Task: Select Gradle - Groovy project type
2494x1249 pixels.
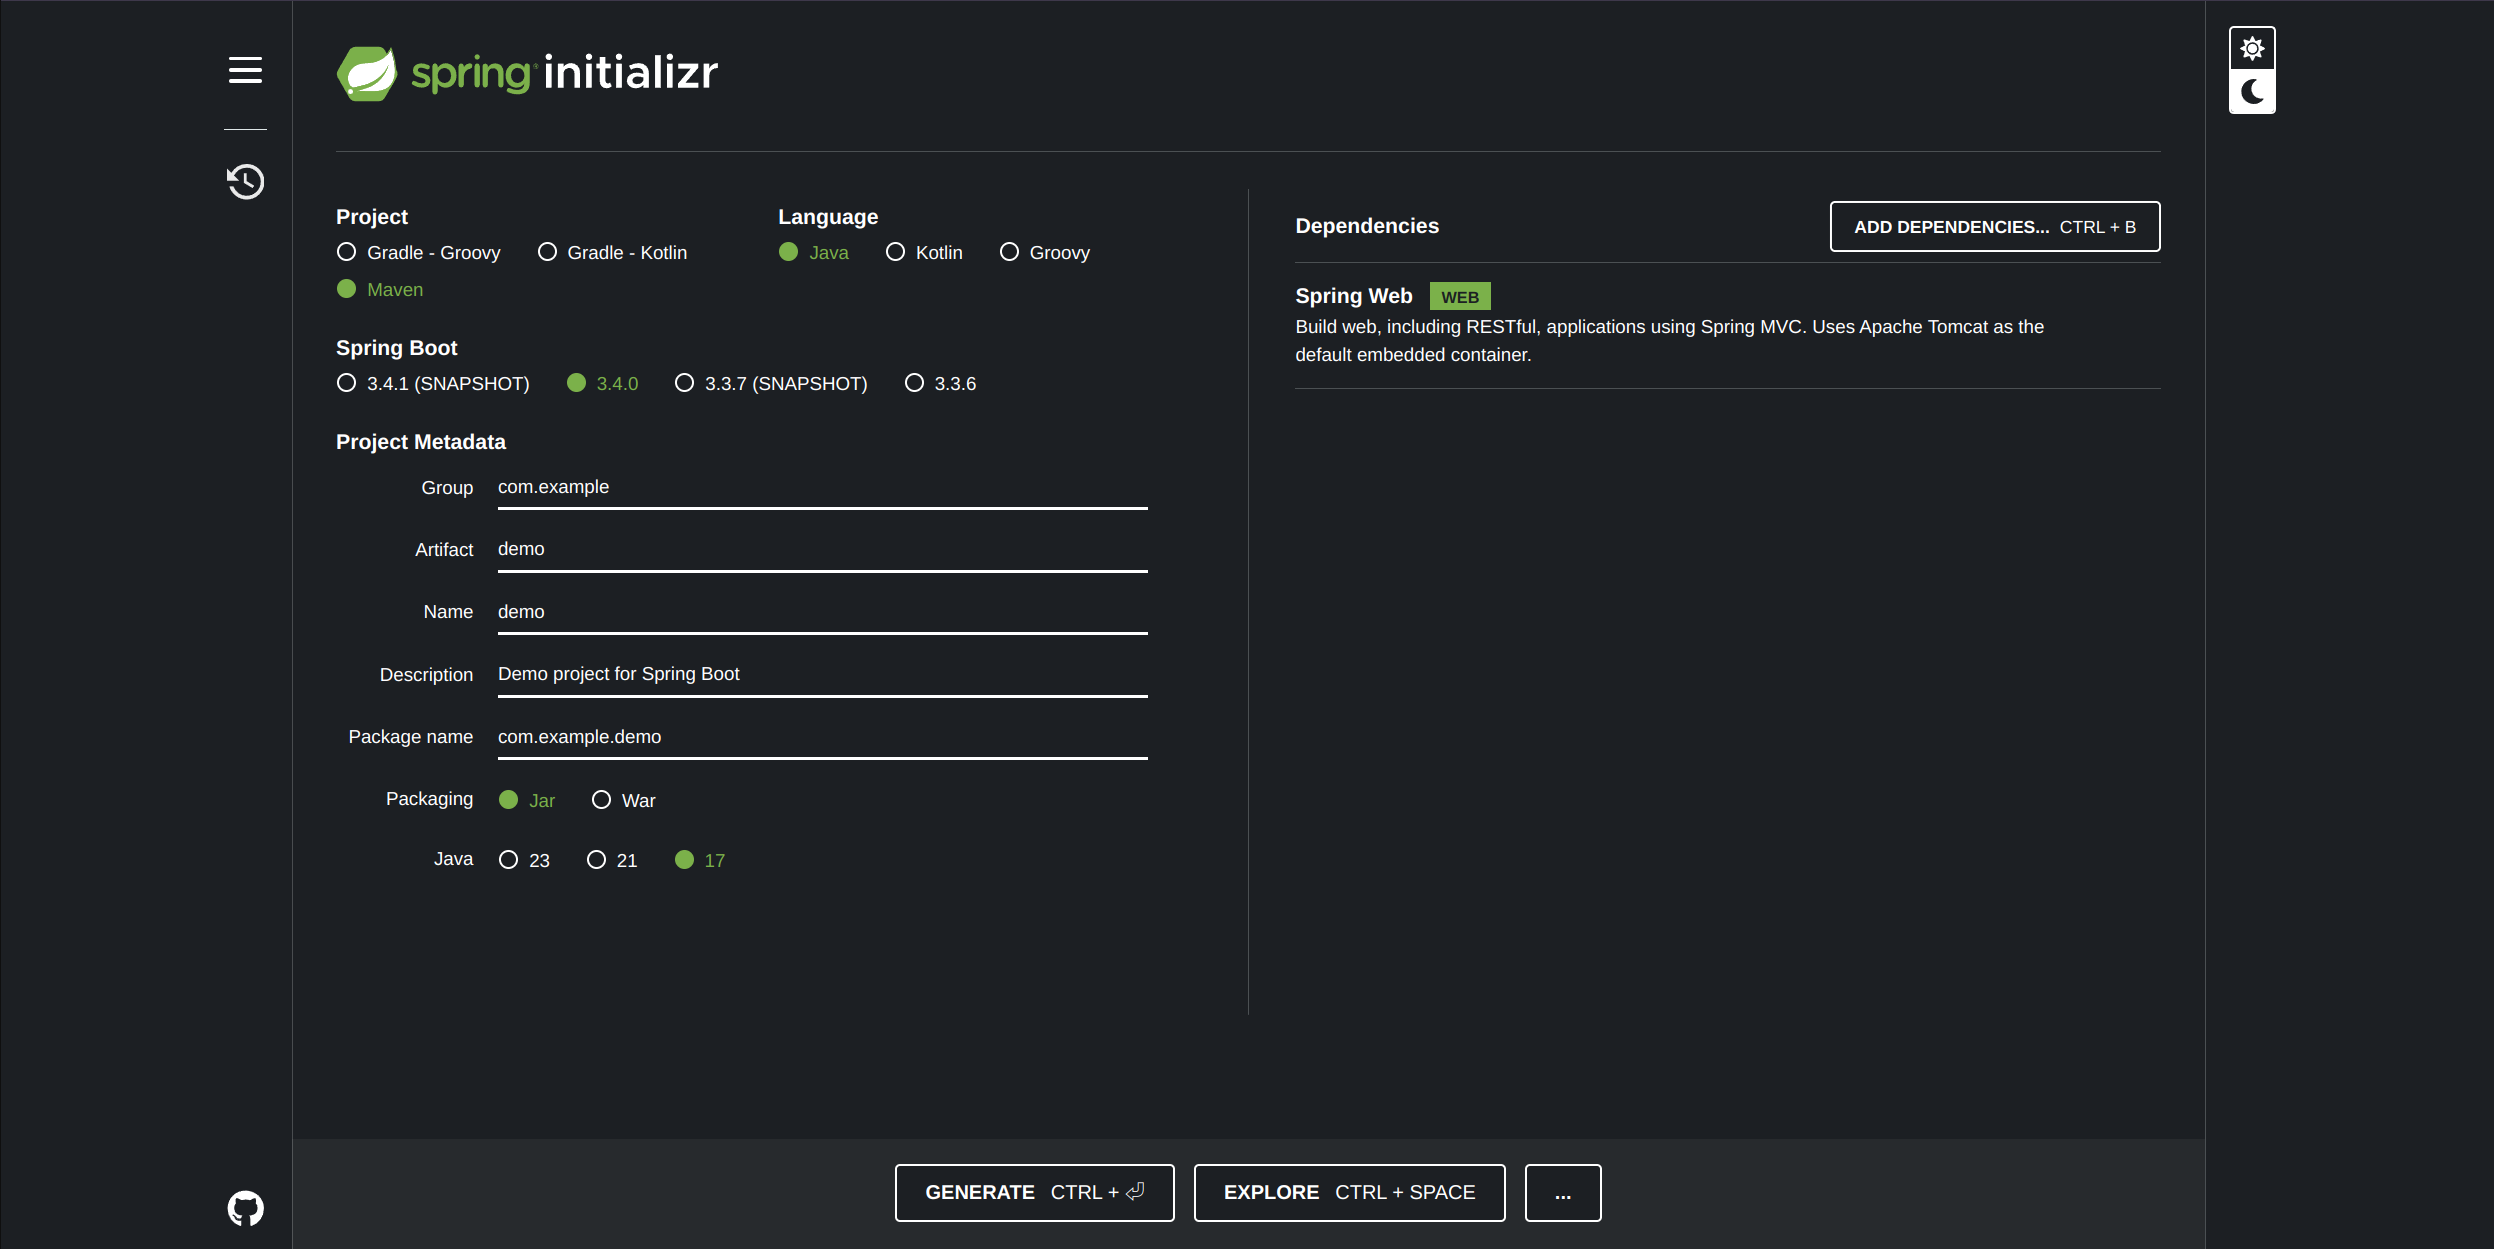Action: point(347,252)
